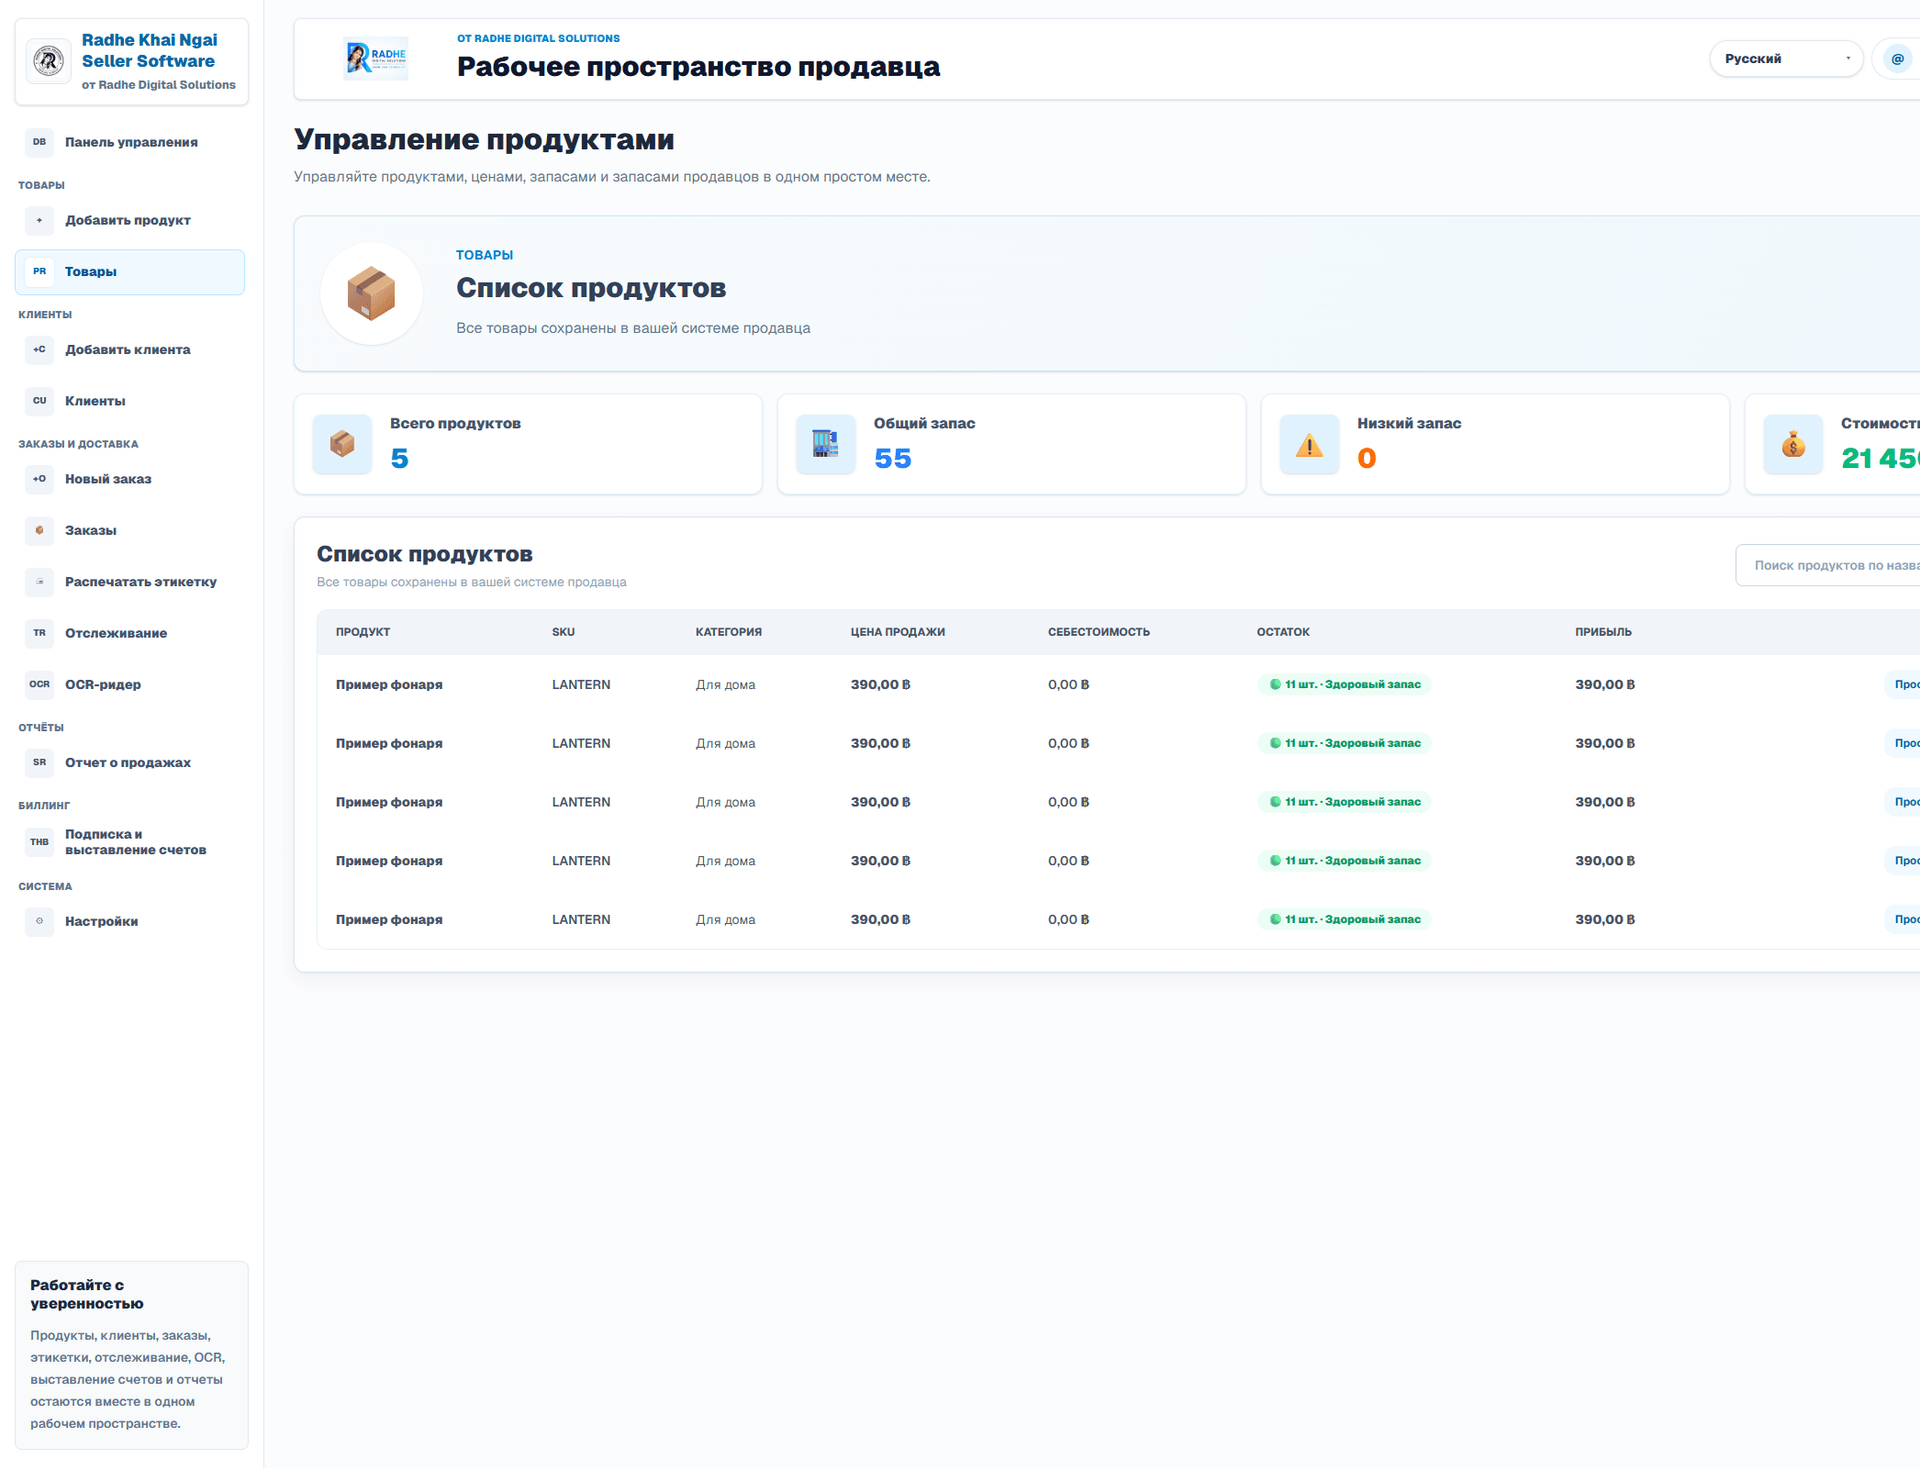Click the gear icon beside Настройки
The height and width of the screenshot is (1468, 1920).
(39, 921)
